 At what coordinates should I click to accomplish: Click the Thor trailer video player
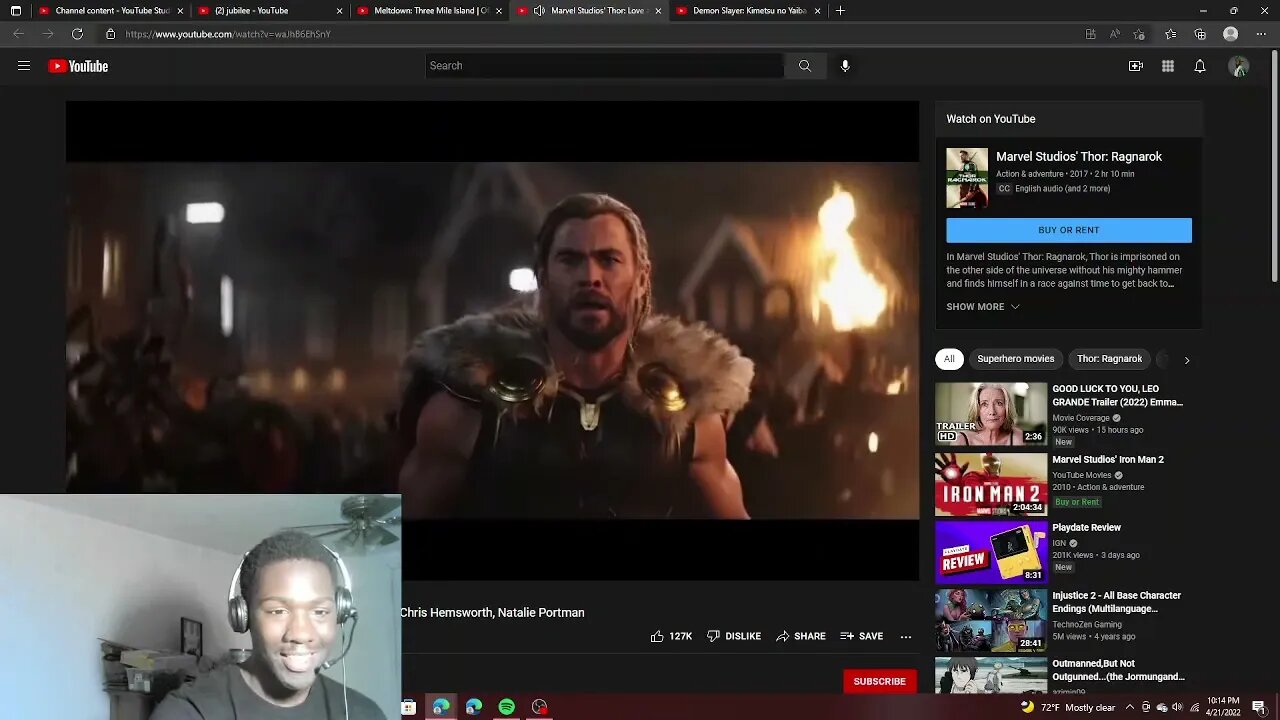pos(492,340)
